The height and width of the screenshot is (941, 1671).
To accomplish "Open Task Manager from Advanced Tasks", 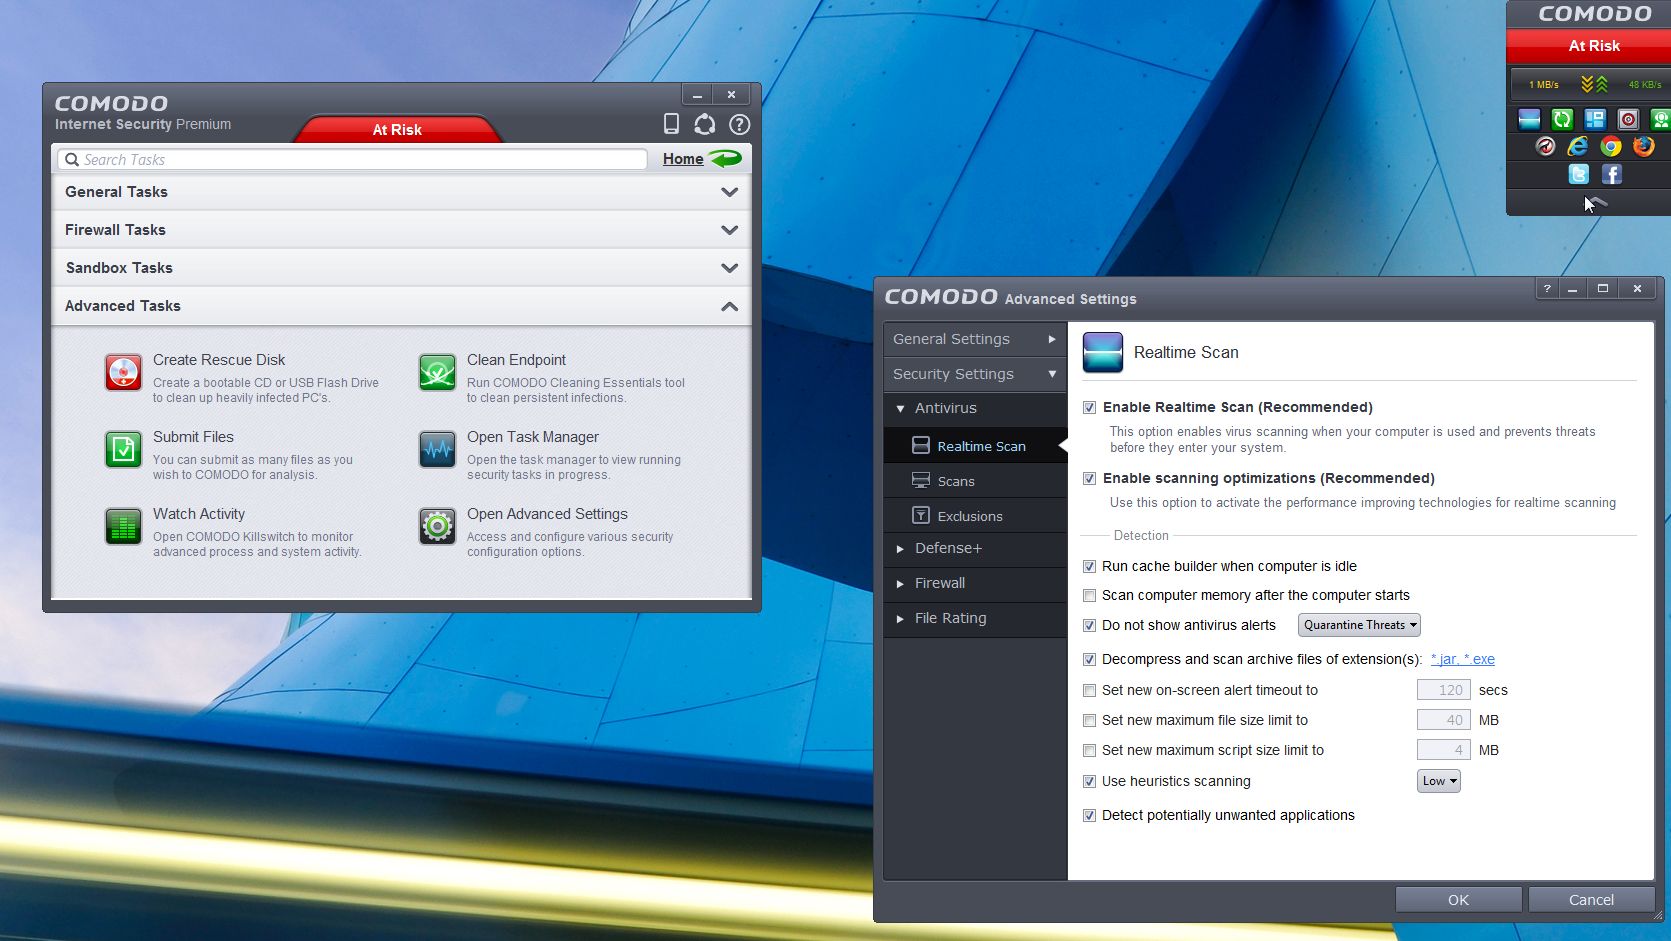I will click(x=532, y=437).
